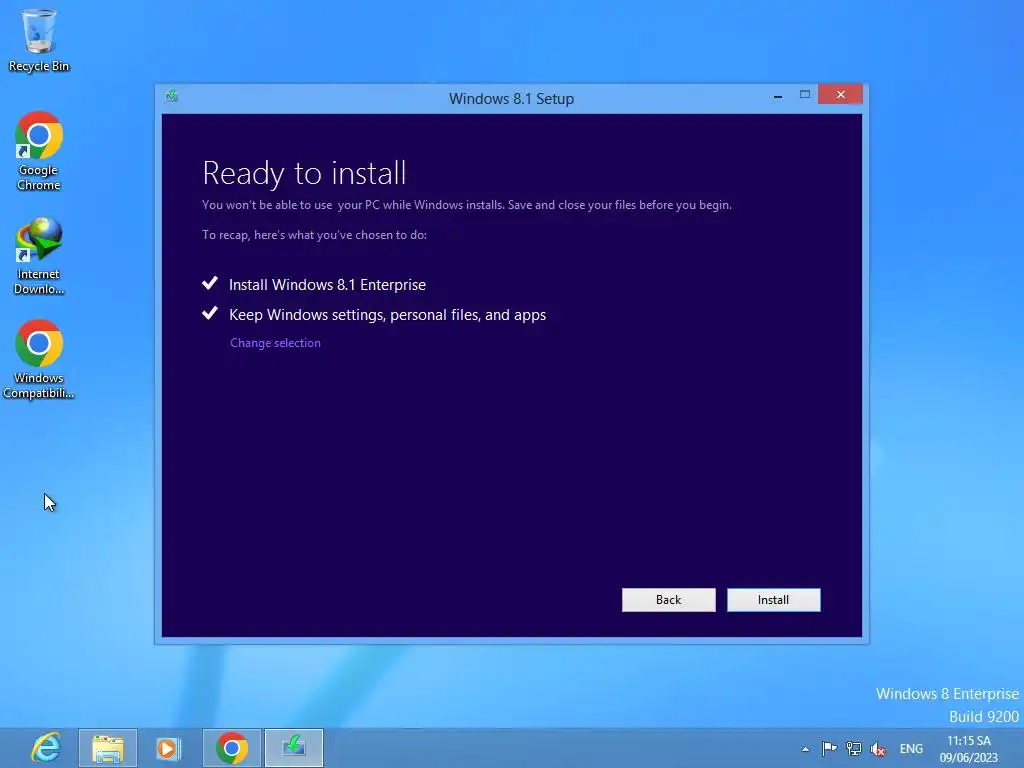Open the Recycle Bin desktop icon
Screen dimensions: 1024x768
pos(39,40)
